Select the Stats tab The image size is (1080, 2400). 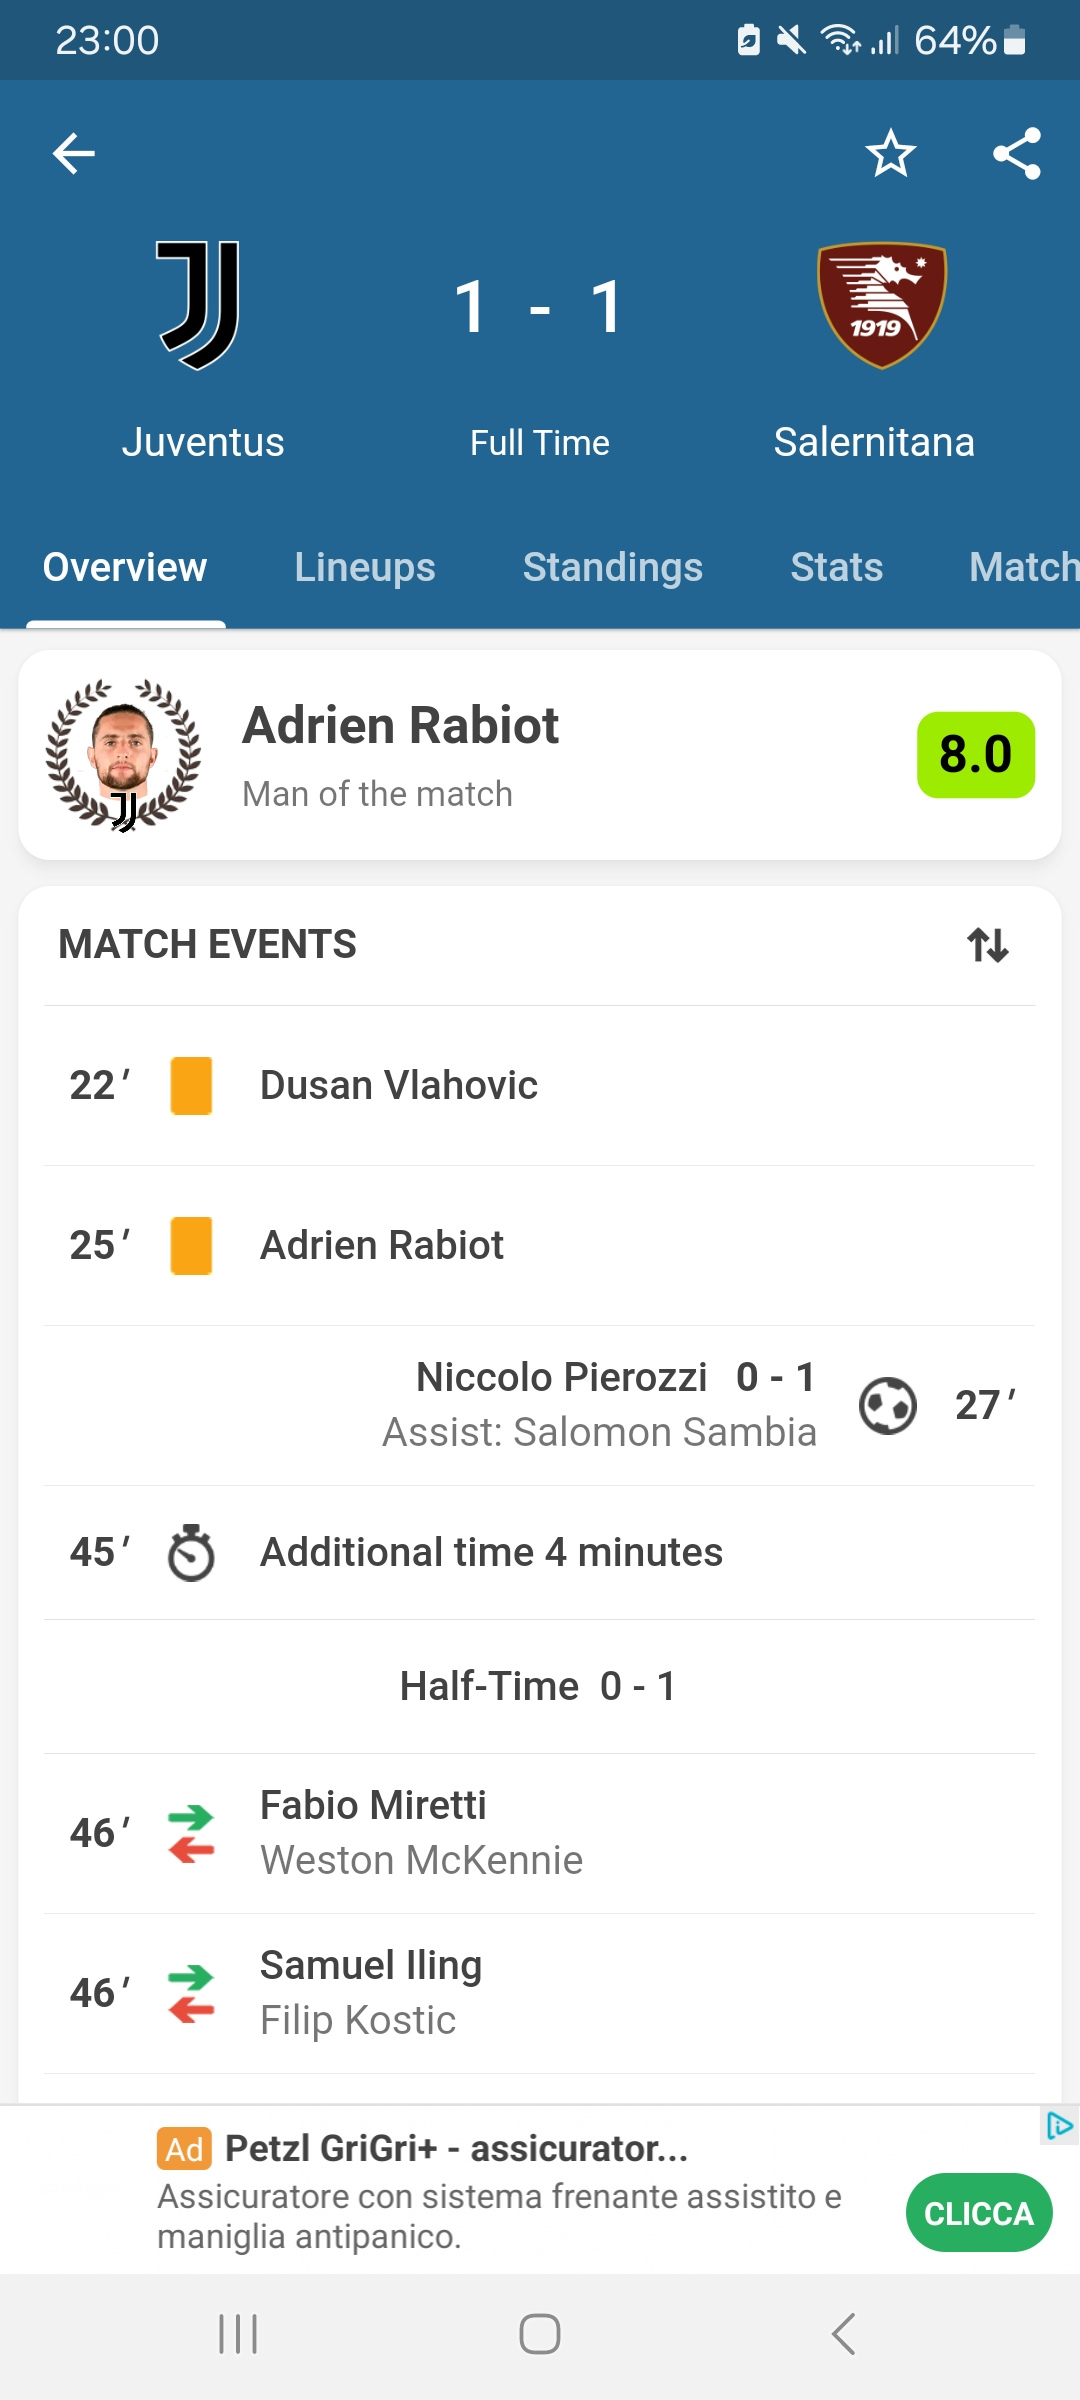837,568
